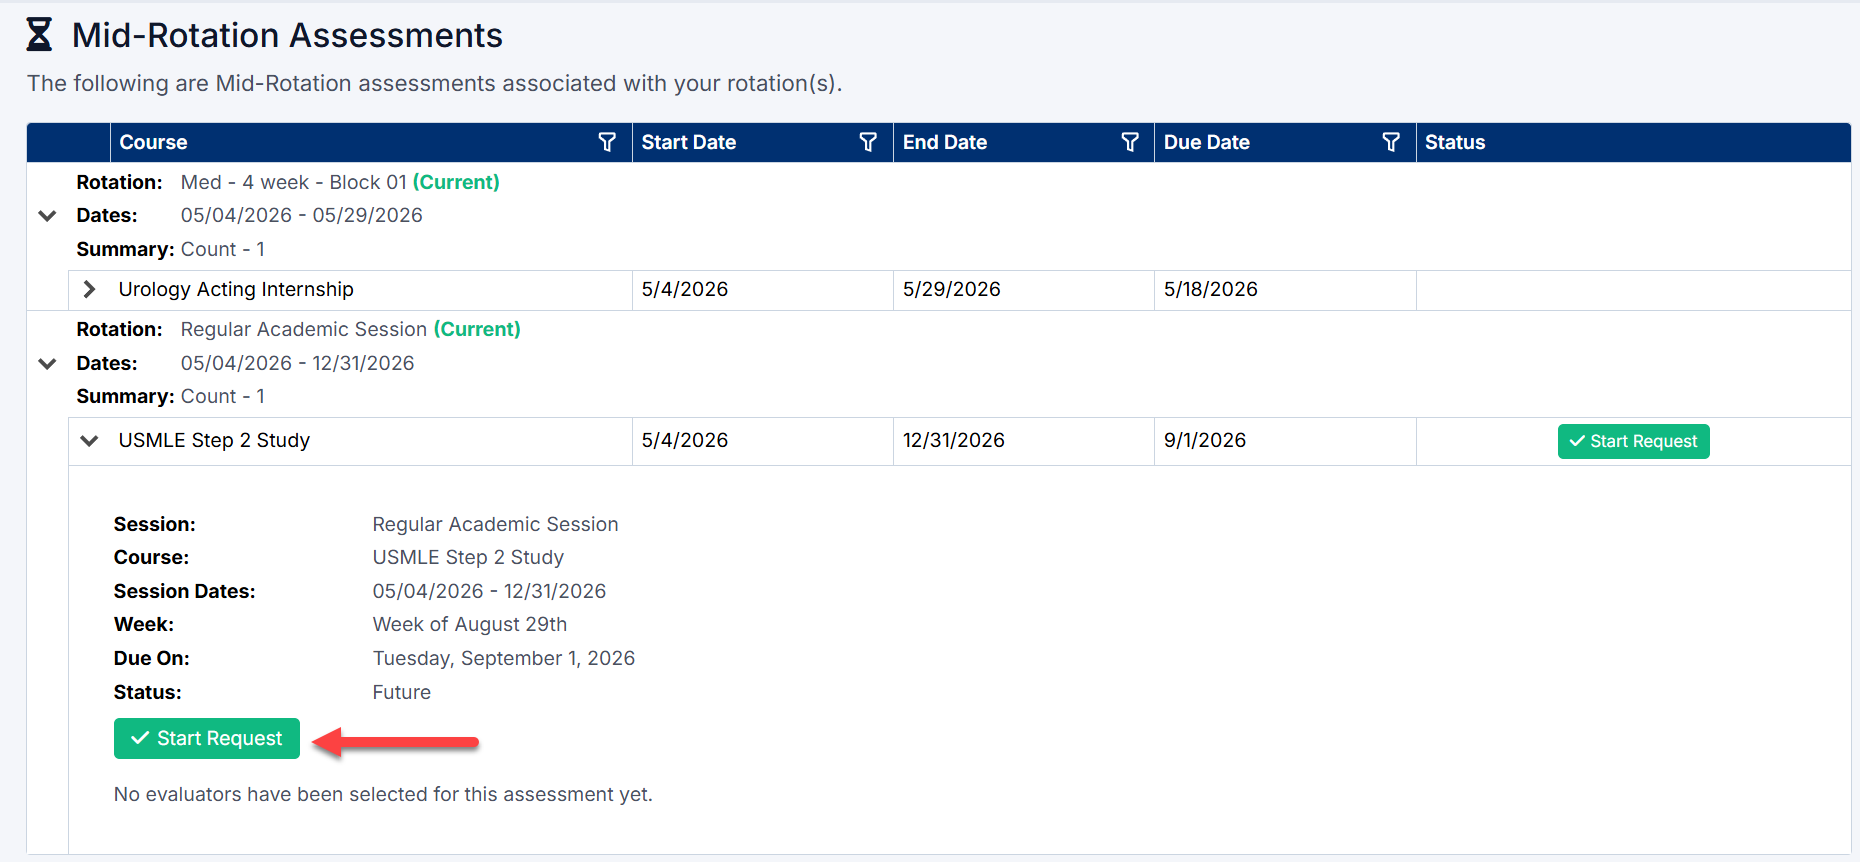The width and height of the screenshot is (1860, 862).
Task: Open the Start Date column filter icon
Action: [x=868, y=142]
